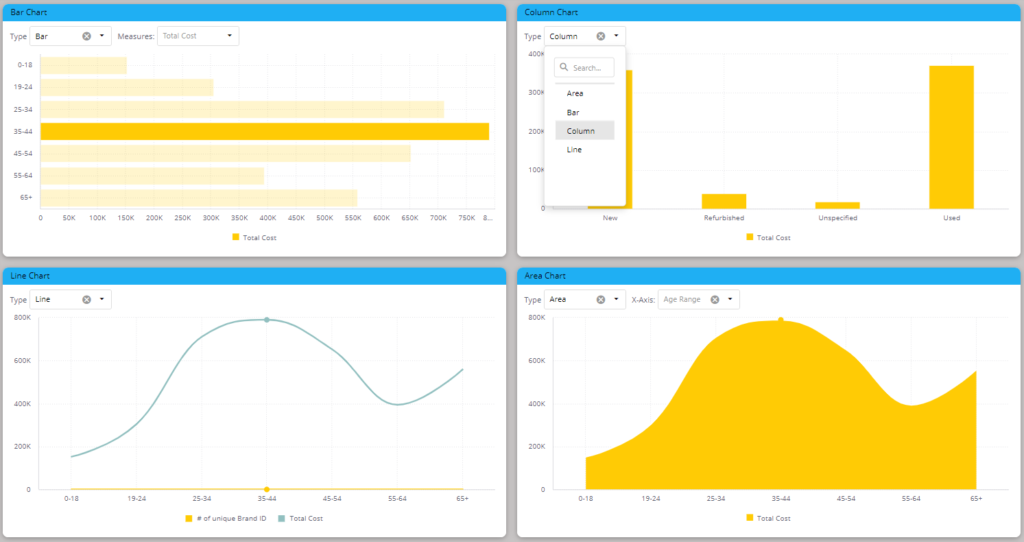Image resolution: width=1024 pixels, height=542 pixels.
Task: Open the X-Axis Age Range dropdown arrow
Action: (730, 299)
